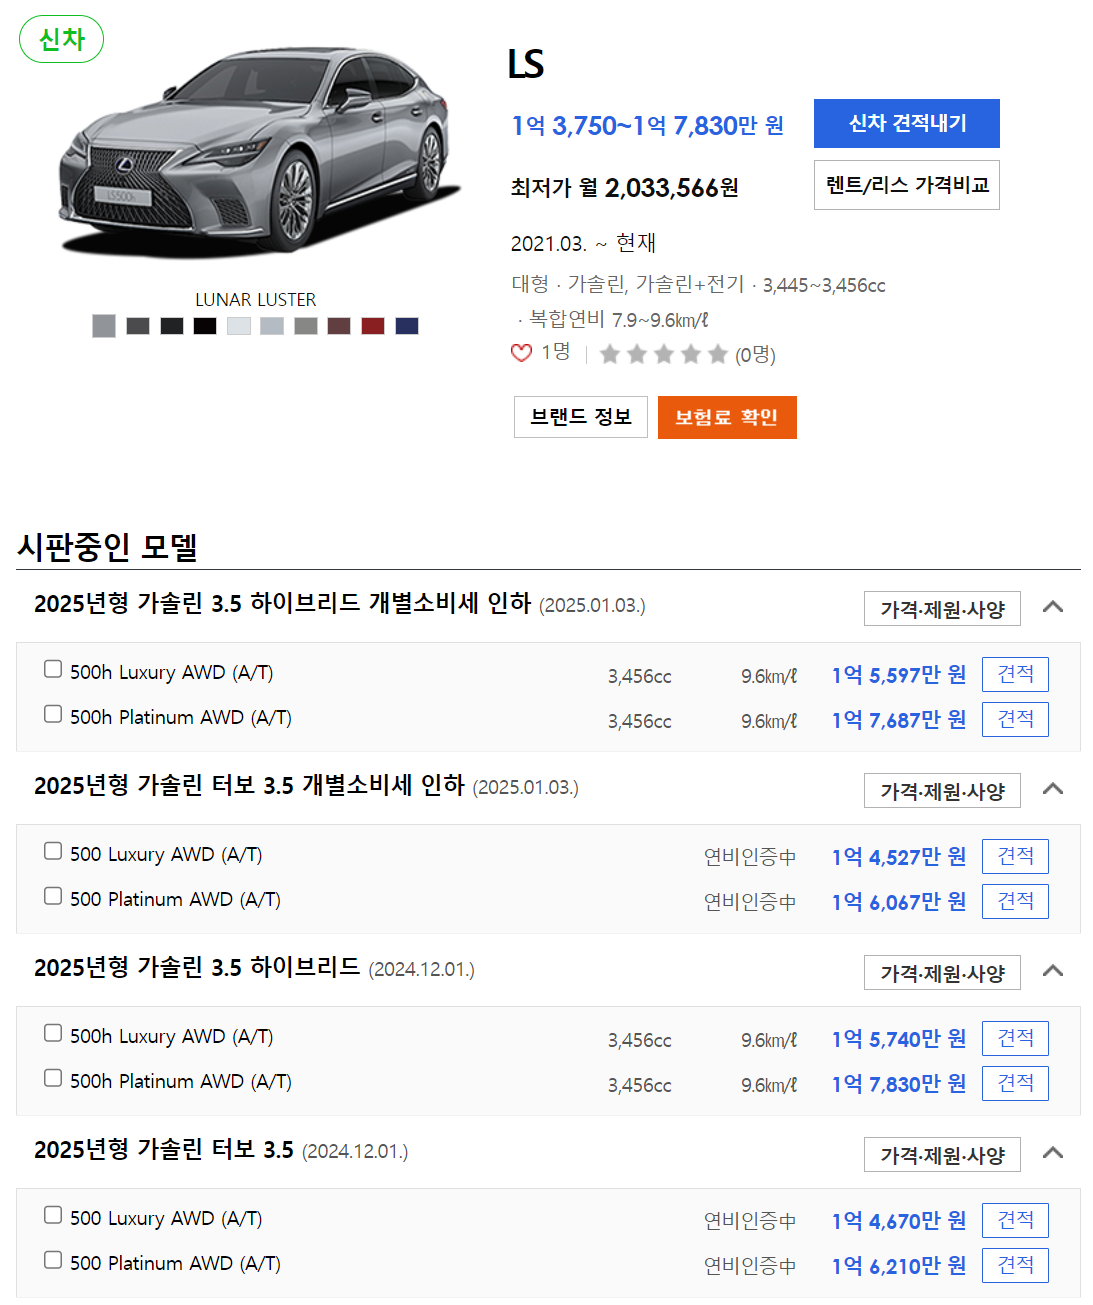
Task: Click 견적 for the 1억 6,210만 원 trim
Action: pos(1015,1265)
